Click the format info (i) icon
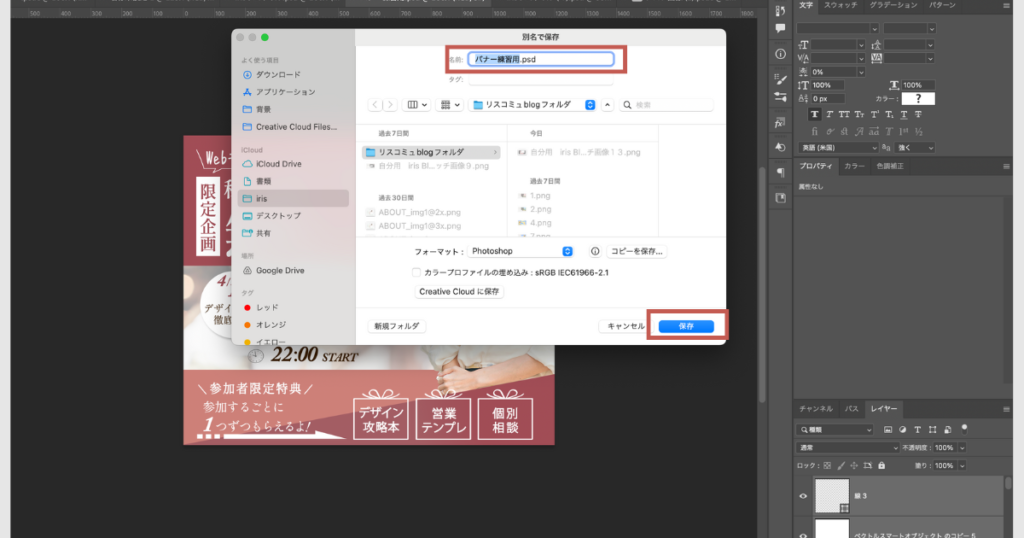Viewport: 1024px width, 538px height. point(595,251)
